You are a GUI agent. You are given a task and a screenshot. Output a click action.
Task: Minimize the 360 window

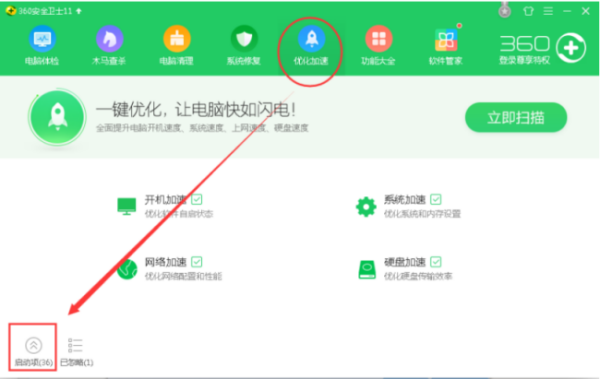pos(567,11)
